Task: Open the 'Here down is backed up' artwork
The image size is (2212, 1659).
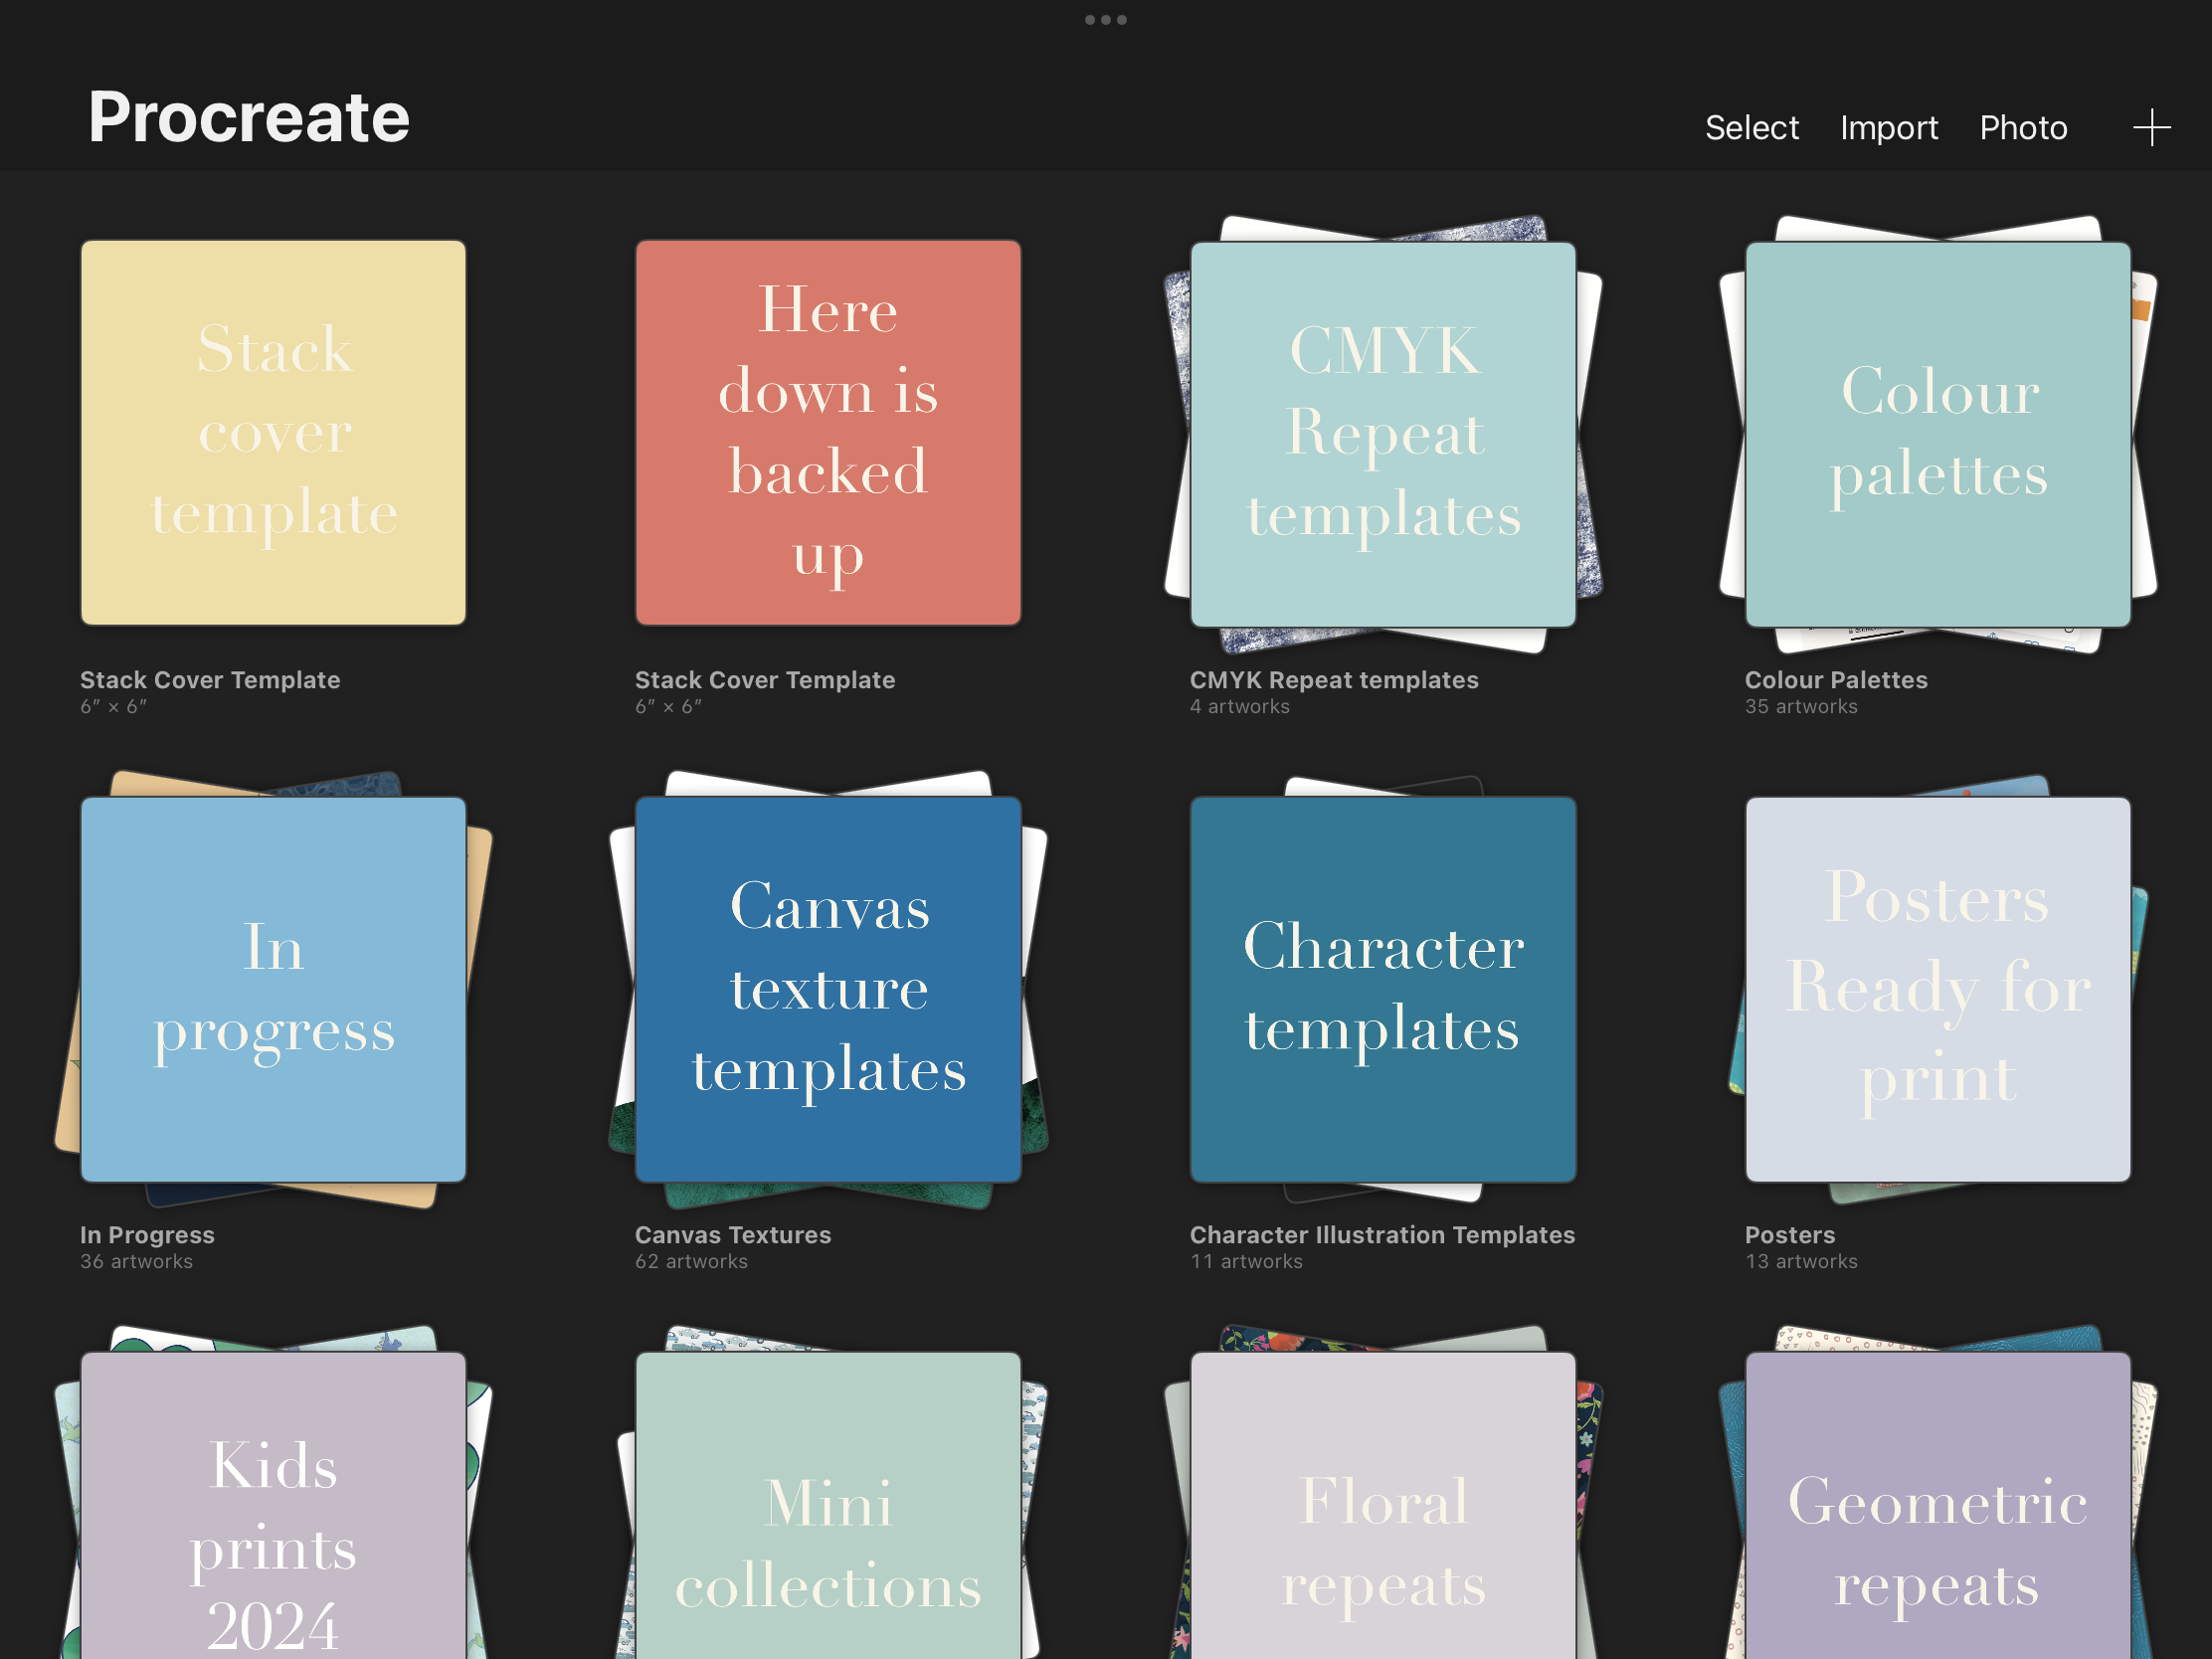Action: [x=828, y=433]
